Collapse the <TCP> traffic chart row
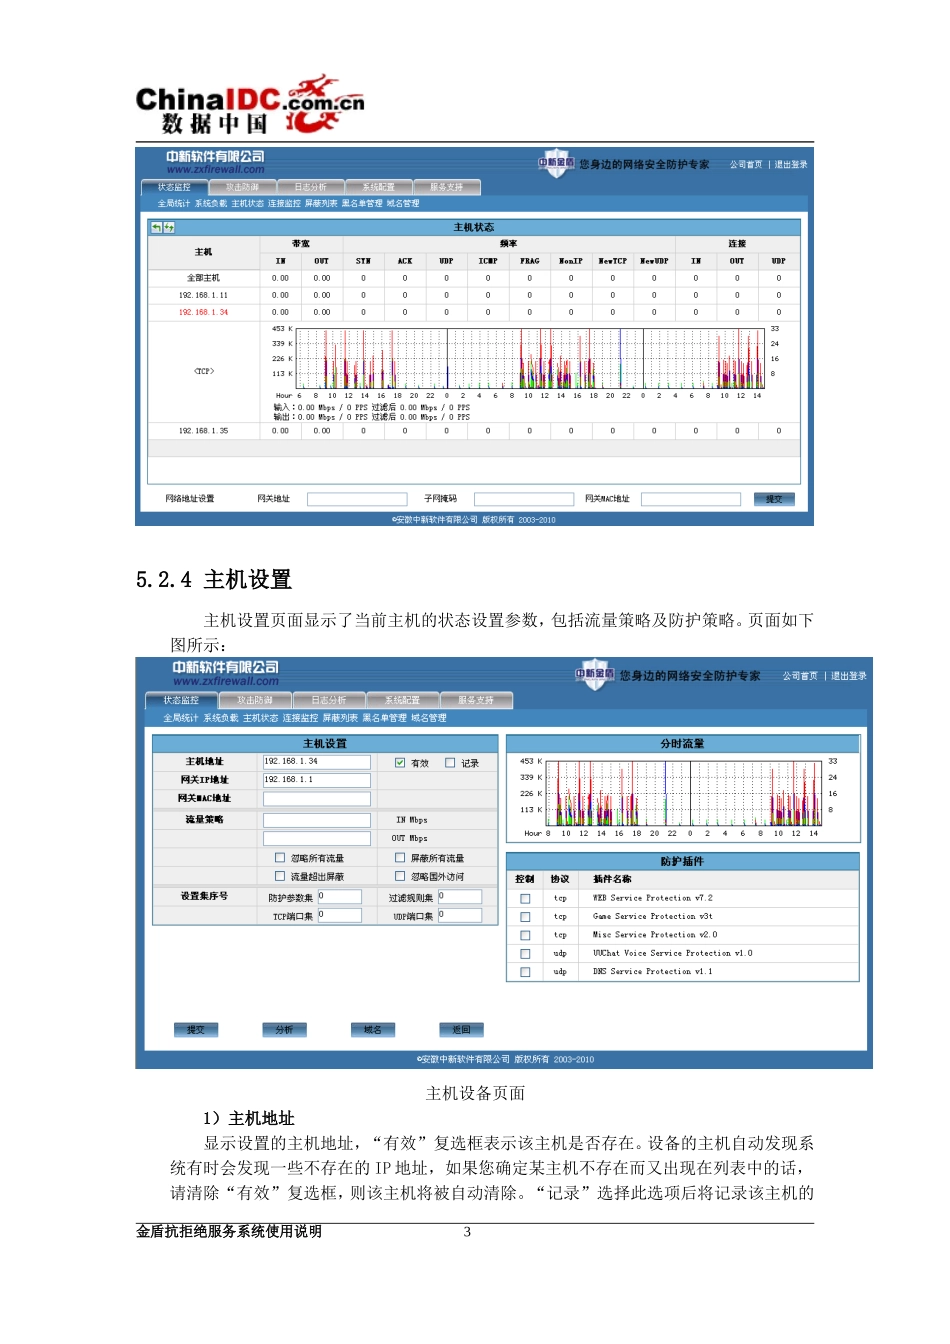 pyautogui.click(x=204, y=371)
